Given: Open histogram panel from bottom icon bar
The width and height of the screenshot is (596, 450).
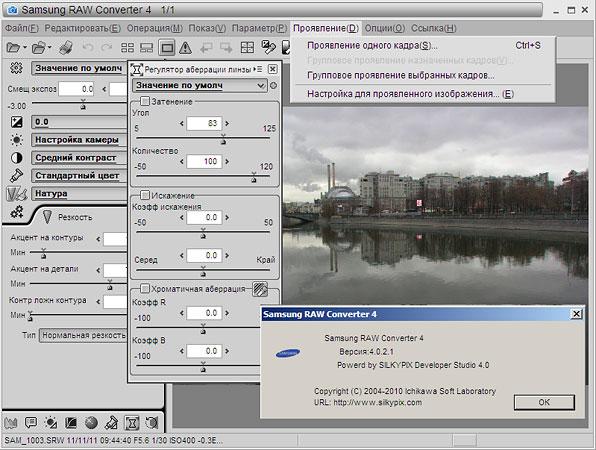Looking at the screenshot, I should click(x=11, y=423).
